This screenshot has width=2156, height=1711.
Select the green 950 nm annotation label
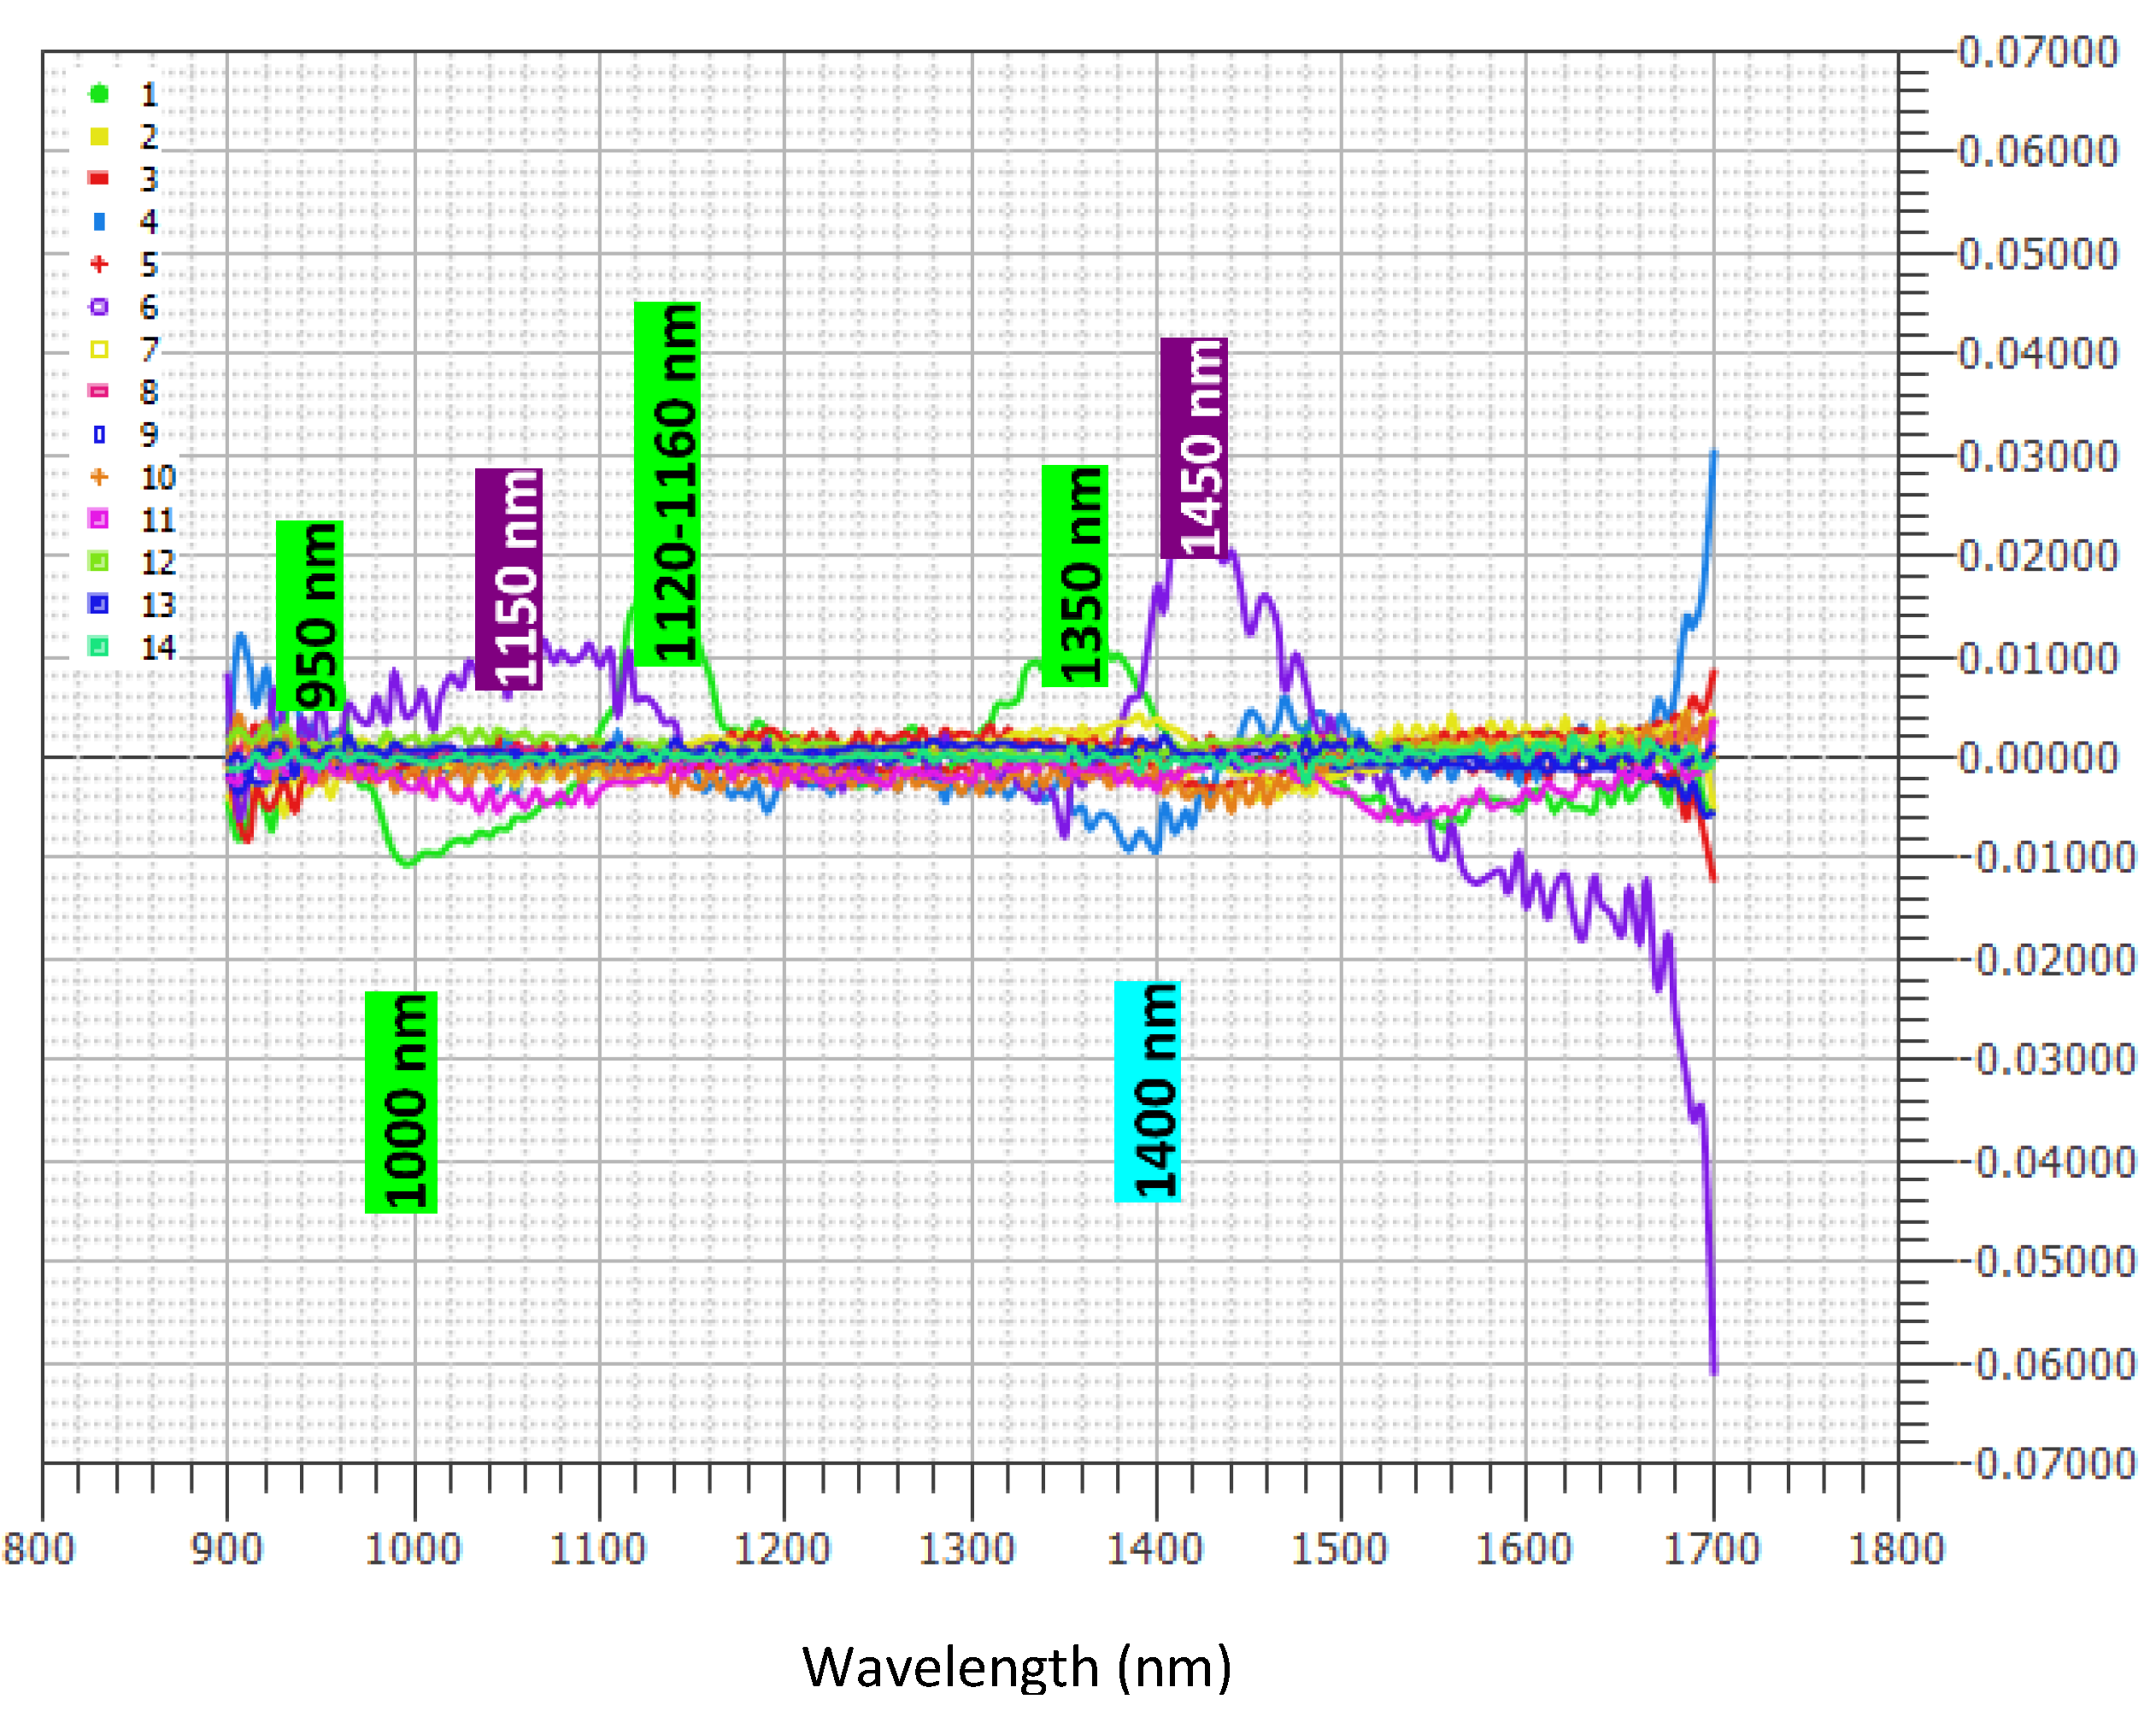310,616
